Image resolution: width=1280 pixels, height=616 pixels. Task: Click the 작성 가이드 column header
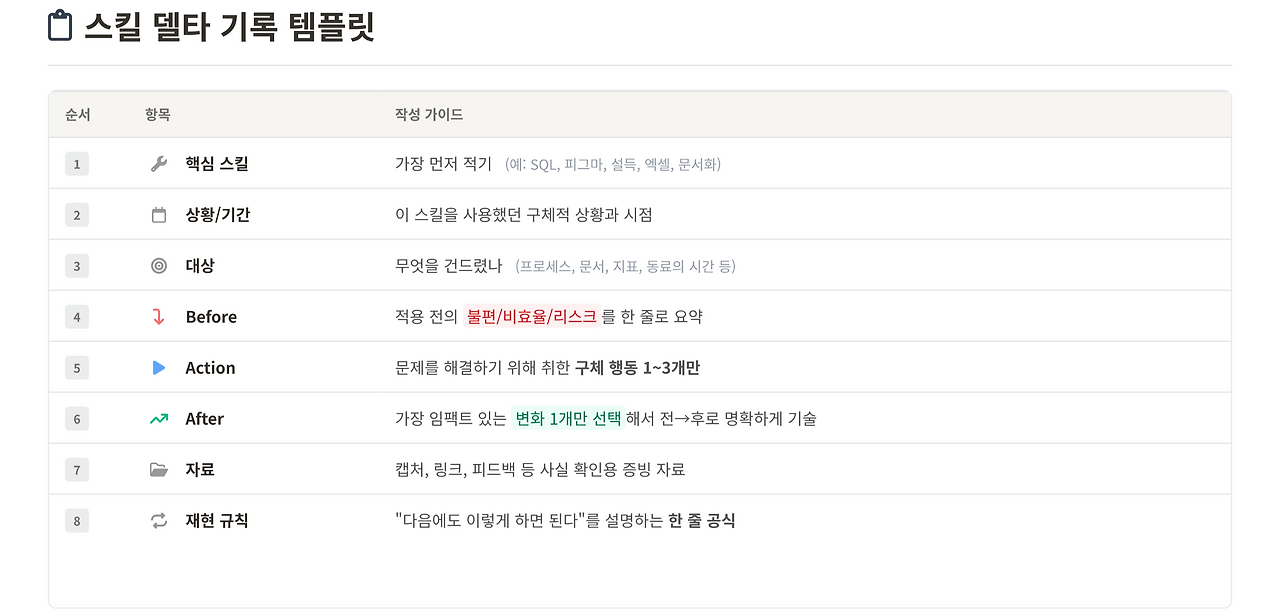click(x=429, y=115)
